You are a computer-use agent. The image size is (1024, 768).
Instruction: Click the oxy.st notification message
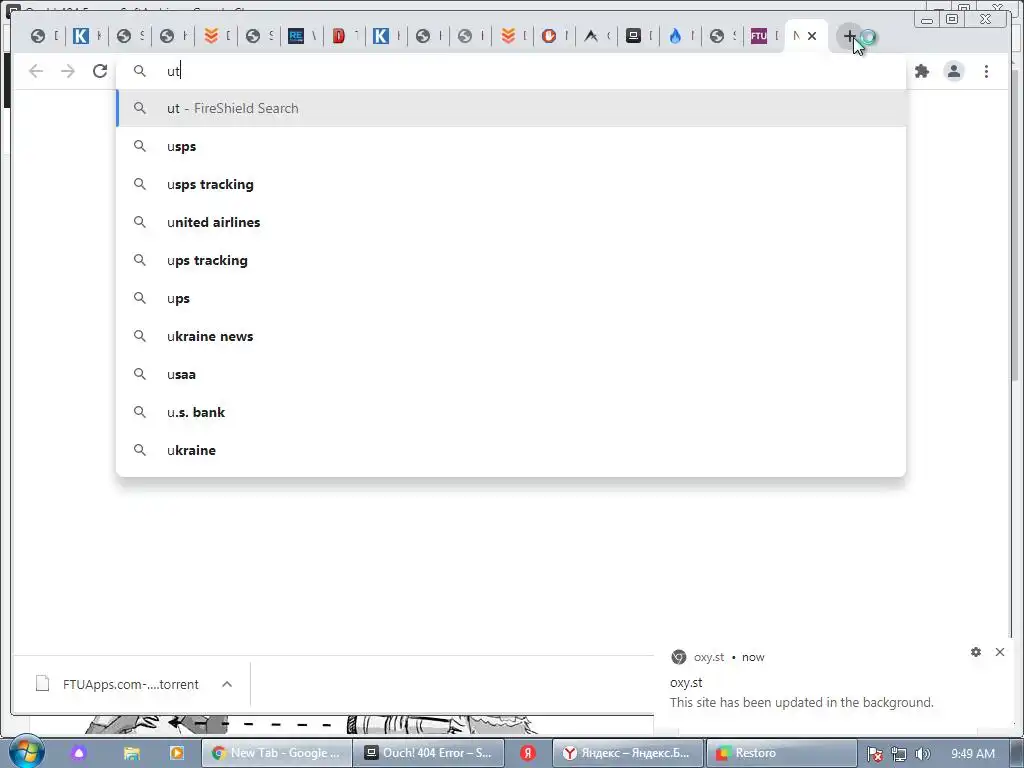click(801, 702)
